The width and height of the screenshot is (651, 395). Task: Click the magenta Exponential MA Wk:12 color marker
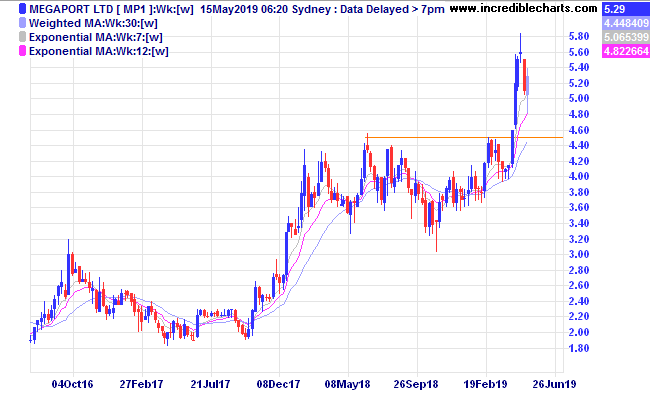click(22, 51)
